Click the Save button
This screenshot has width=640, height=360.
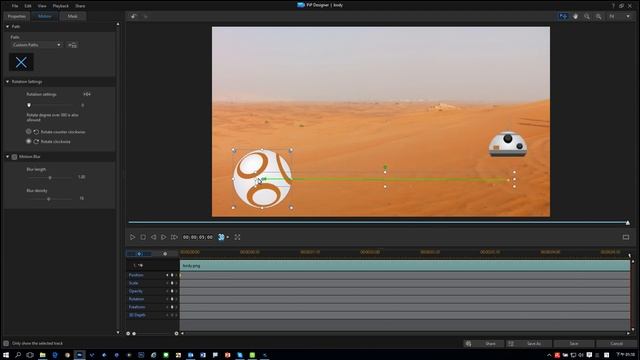pos(574,344)
